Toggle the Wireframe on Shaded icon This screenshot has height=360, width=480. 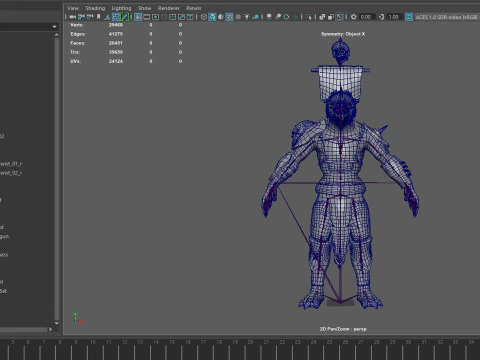229,17
